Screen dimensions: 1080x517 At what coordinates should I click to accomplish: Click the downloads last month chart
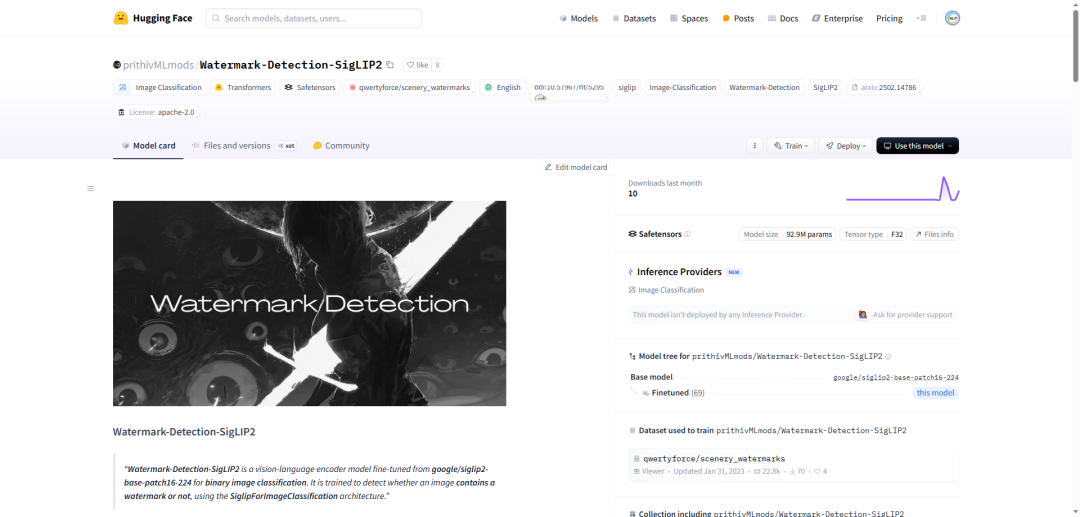[x=902, y=189]
